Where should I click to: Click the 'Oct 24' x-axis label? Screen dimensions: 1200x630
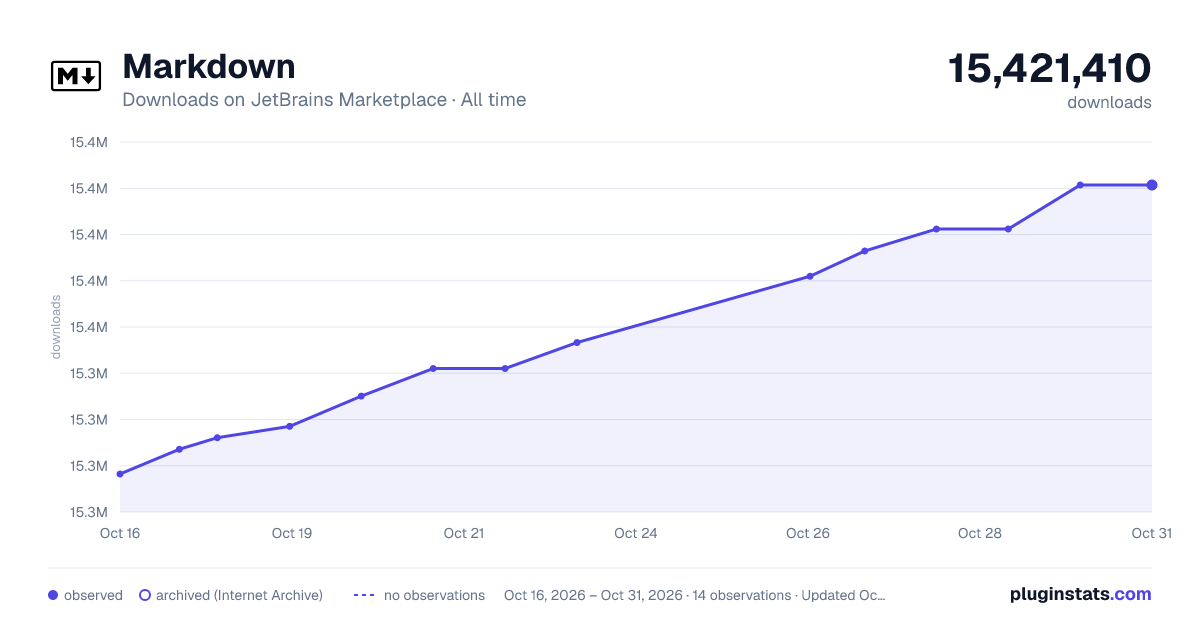[x=636, y=533]
